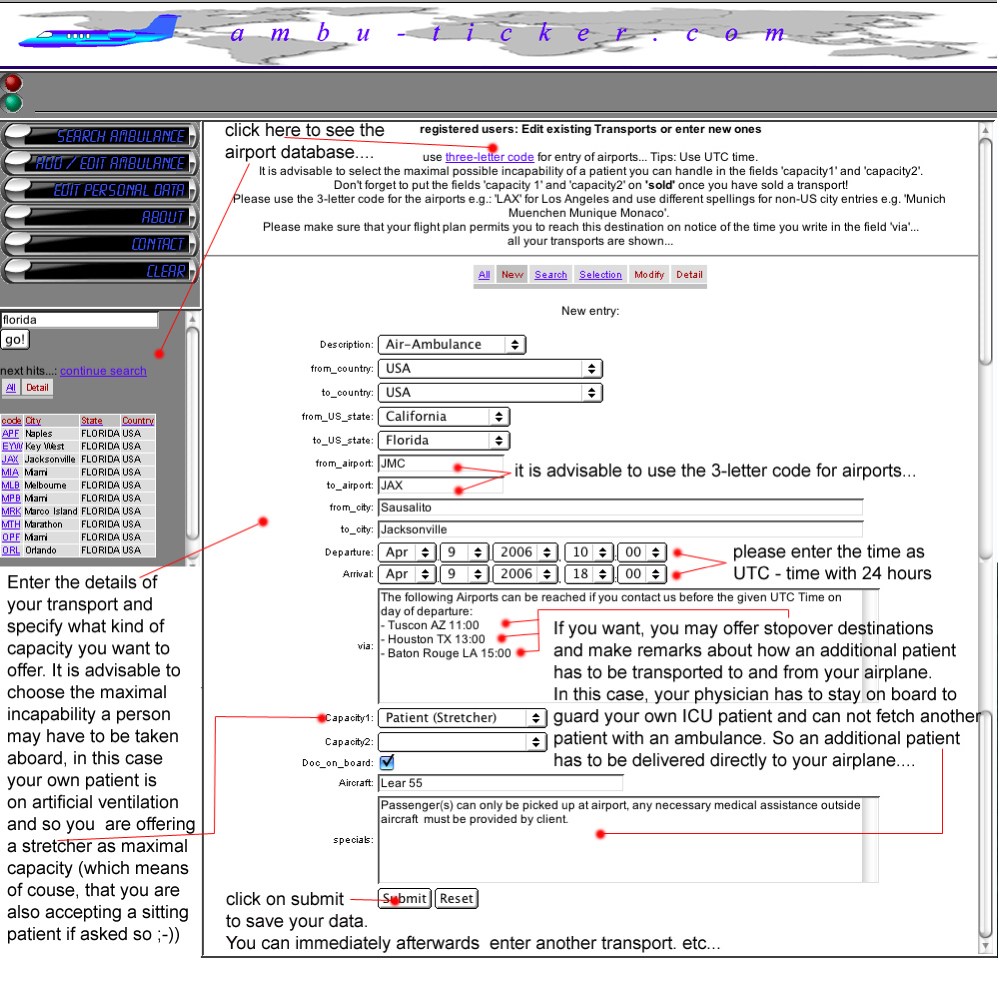Switch to the New tab

point(512,274)
